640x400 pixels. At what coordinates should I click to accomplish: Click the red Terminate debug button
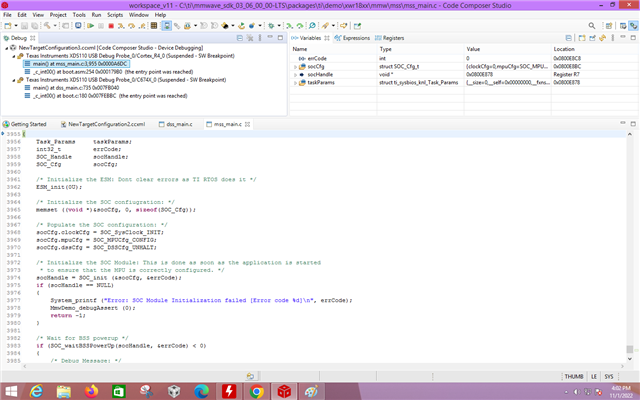click(x=111, y=26)
